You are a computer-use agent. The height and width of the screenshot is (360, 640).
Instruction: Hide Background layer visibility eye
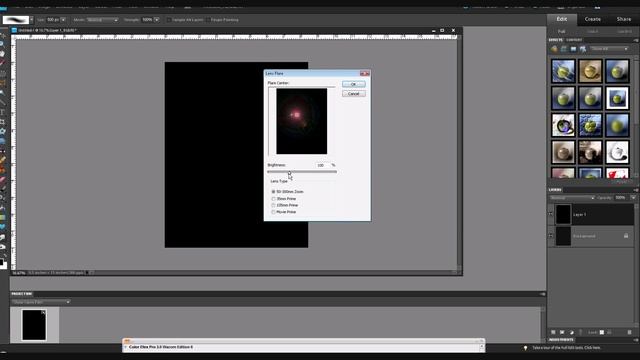click(551, 236)
